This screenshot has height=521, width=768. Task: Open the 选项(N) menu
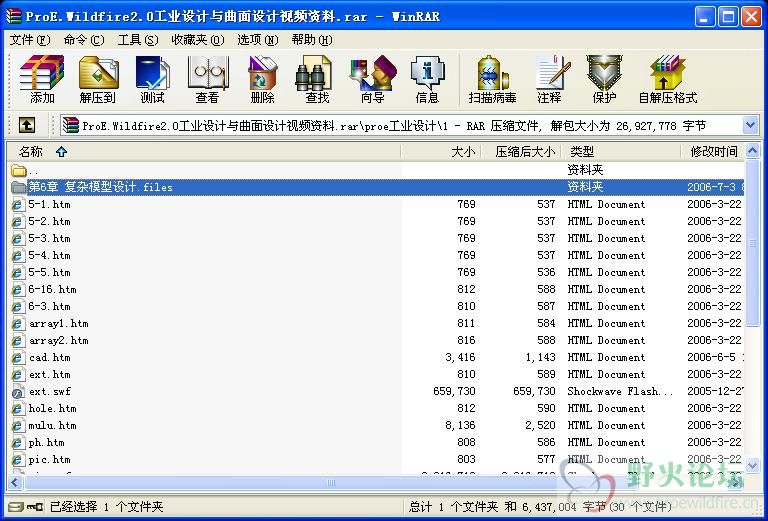[258, 40]
